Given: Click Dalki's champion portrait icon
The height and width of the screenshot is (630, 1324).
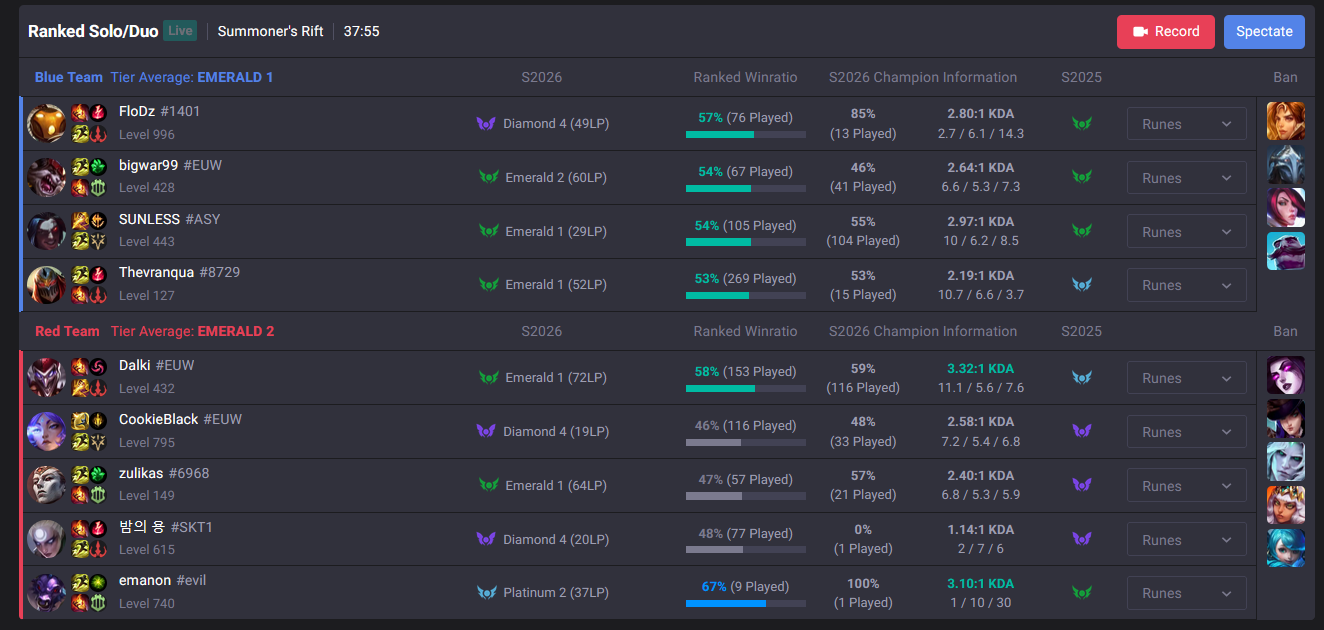Looking at the screenshot, I should click(46, 378).
